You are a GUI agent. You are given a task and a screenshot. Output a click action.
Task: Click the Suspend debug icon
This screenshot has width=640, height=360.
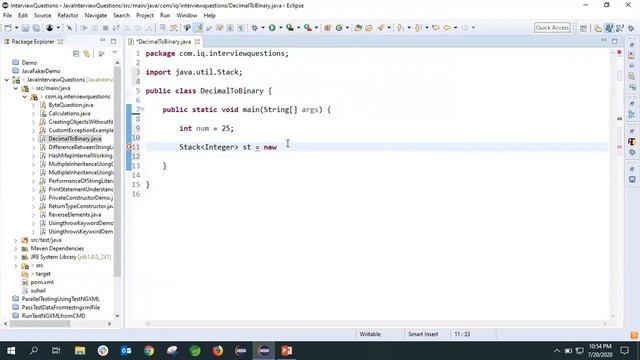tap(95, 28)
